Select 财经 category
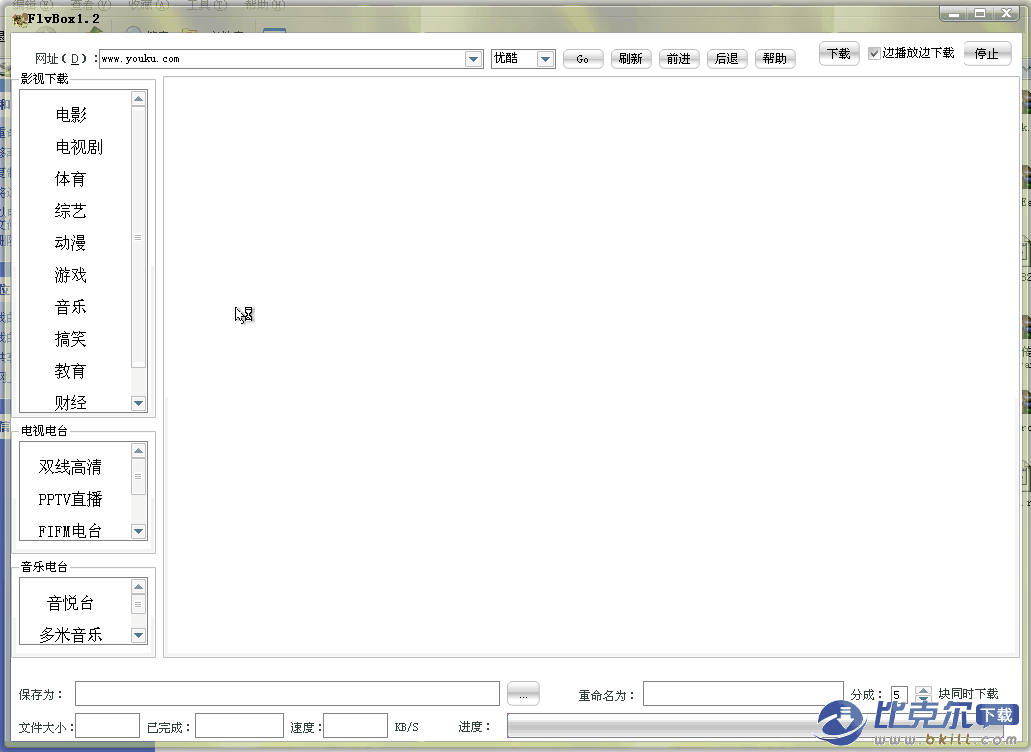Screen dimensions: 1031x752 [70, 402]
